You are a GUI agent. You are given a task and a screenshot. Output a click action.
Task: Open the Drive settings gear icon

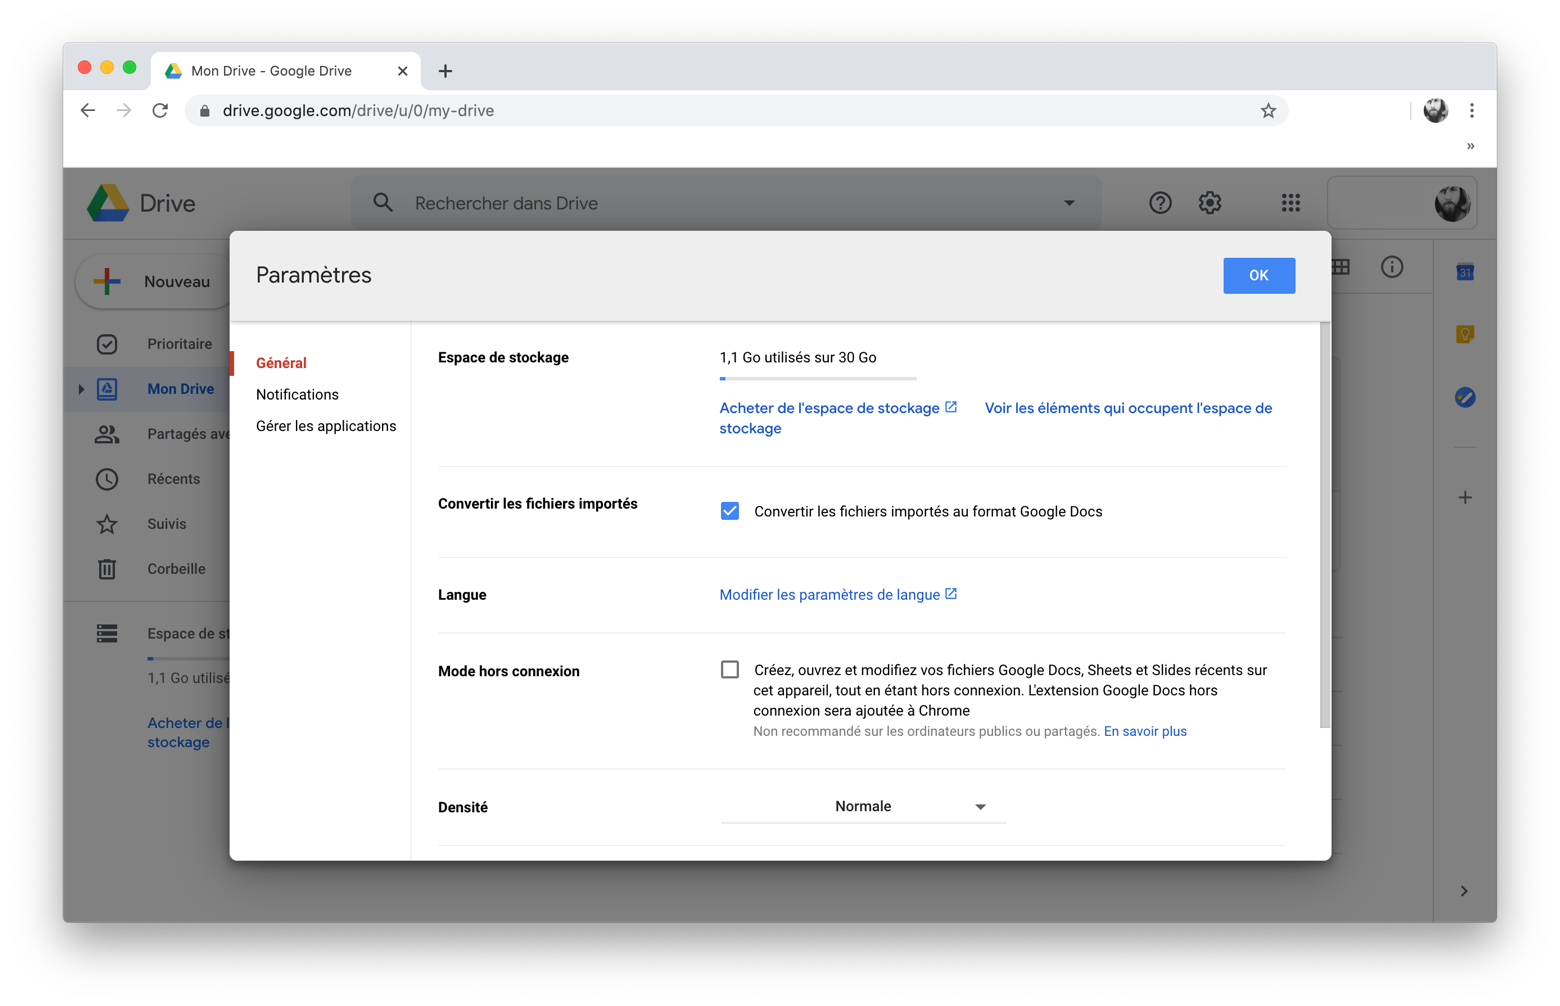click(1210, 203)
